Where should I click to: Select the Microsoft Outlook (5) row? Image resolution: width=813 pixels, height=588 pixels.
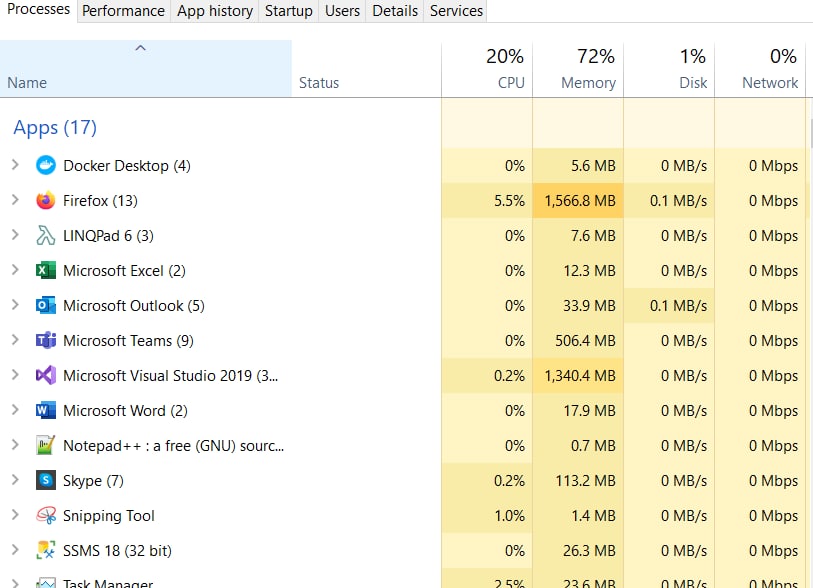pyautogui.click(x=402, y=305)
